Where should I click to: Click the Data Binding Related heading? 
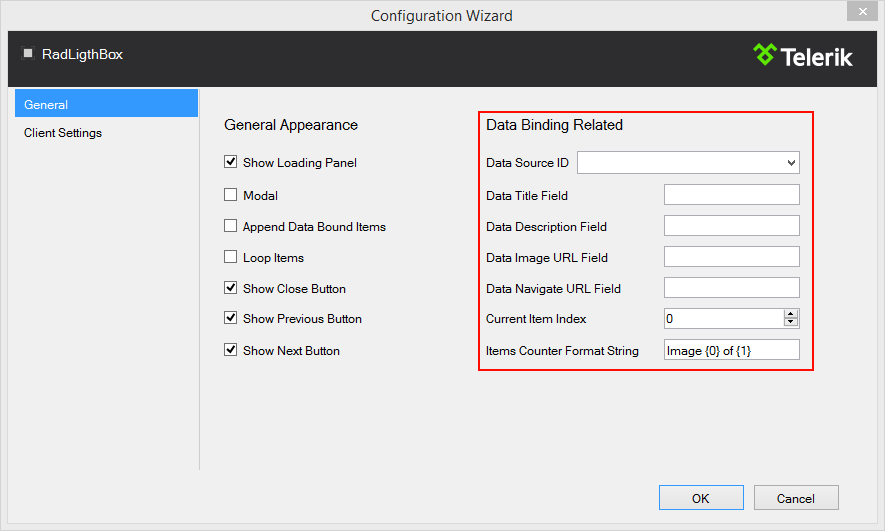pos(554,125)
